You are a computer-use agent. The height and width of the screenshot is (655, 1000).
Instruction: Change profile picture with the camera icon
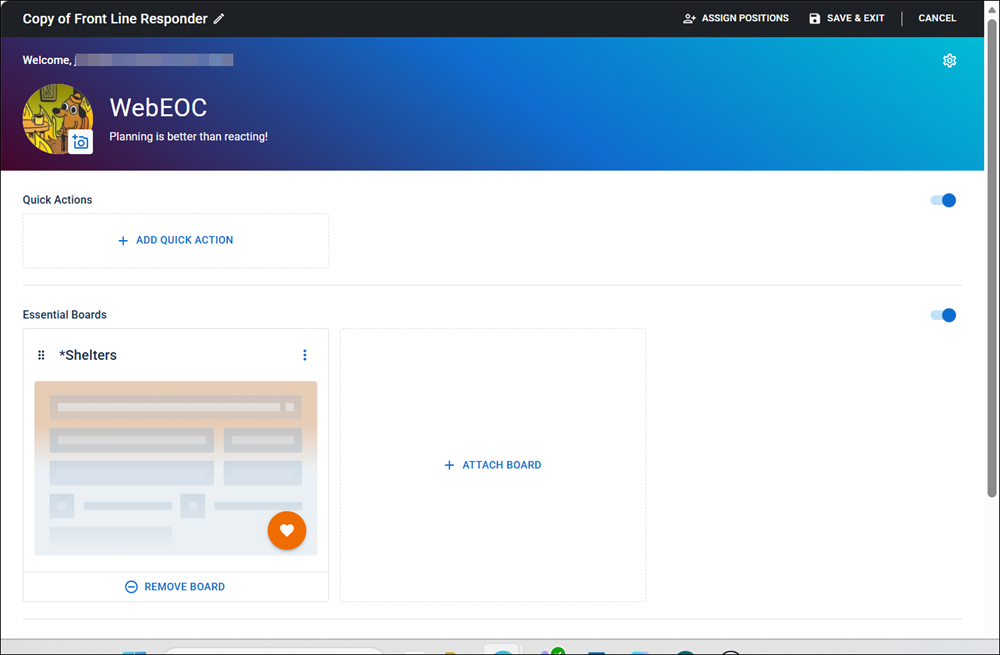click(80, 142)
